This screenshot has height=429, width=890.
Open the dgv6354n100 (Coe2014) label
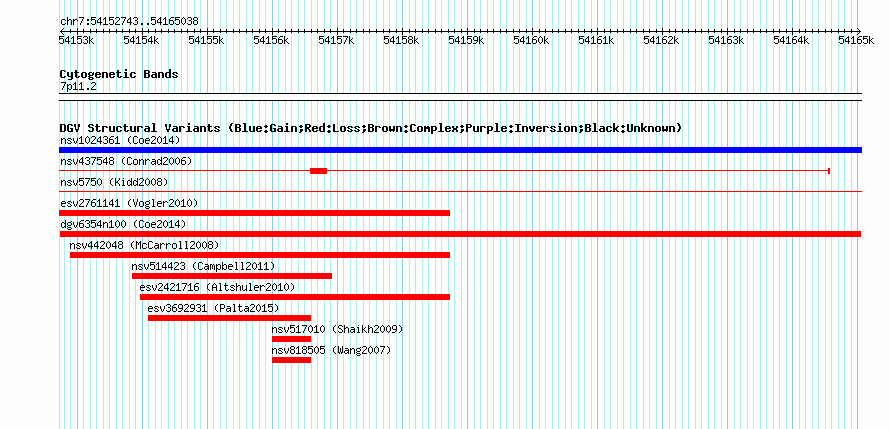(123, 224)
